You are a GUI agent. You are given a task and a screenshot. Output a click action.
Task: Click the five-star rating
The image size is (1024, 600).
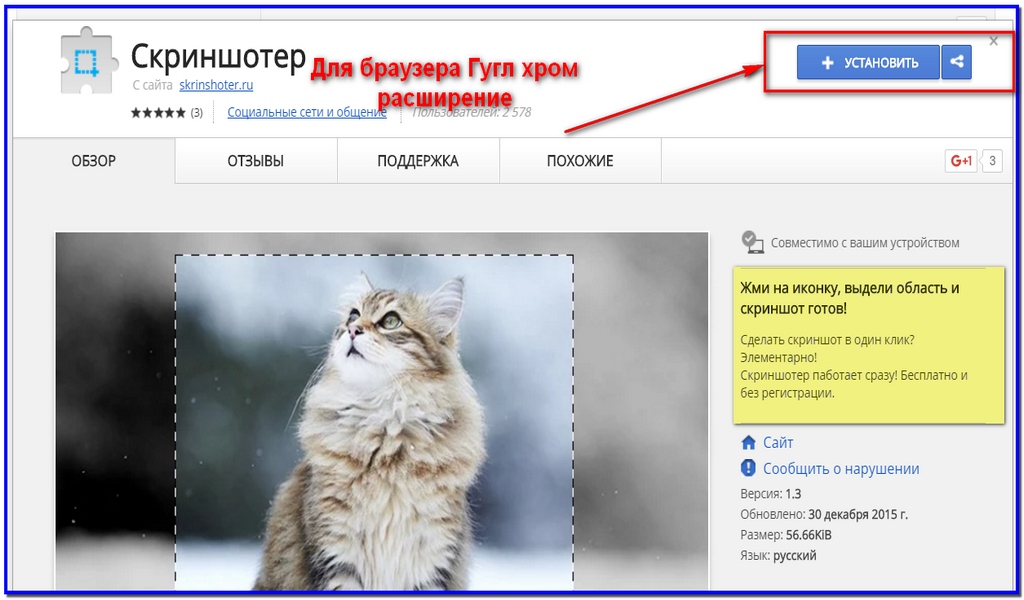click(158, 113)
